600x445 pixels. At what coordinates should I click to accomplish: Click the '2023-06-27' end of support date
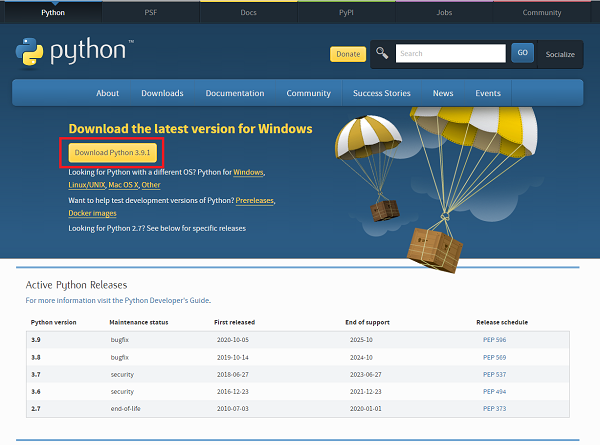(x=365, y=375)
